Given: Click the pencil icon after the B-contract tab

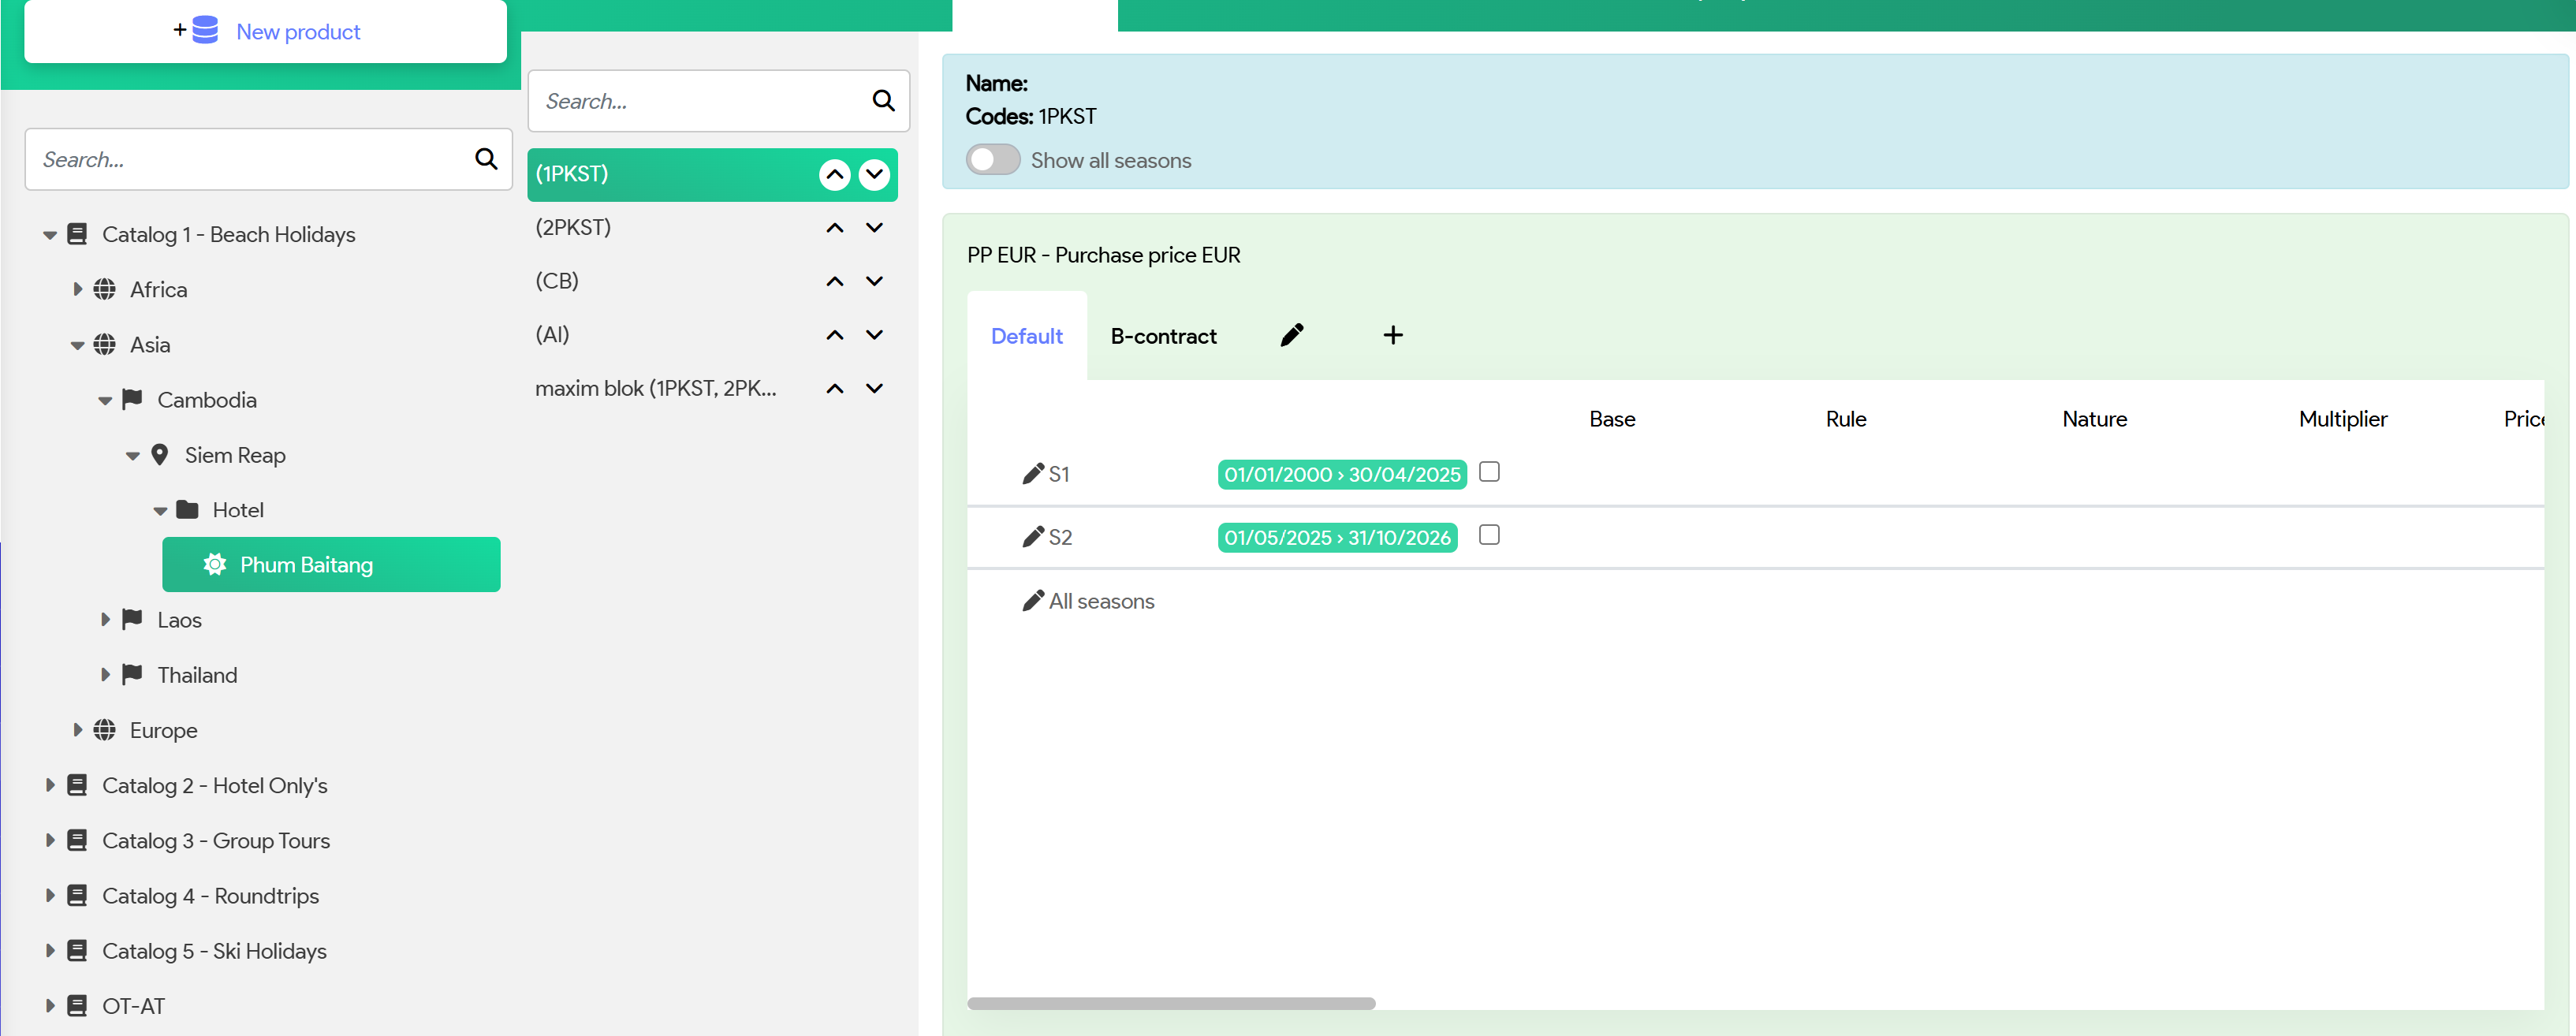Looking at the screenshot, I should coord(1291,335).
